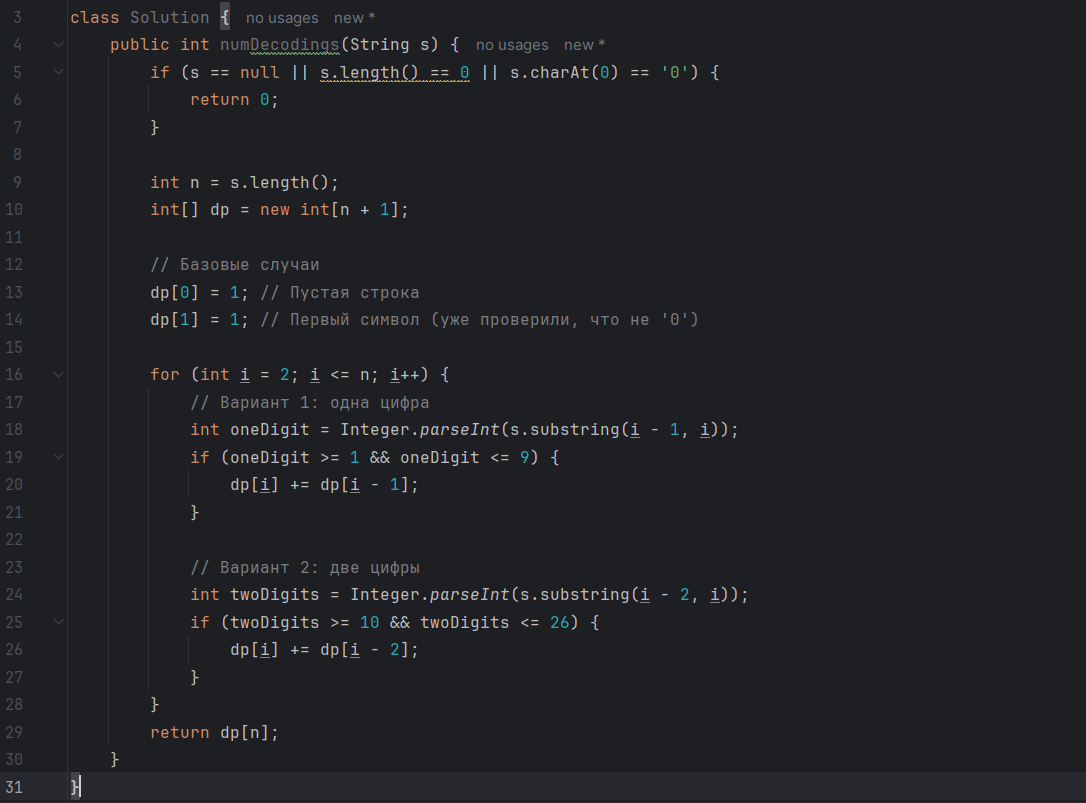Fold the twoDigits if block on line 25

pos(59,622)
